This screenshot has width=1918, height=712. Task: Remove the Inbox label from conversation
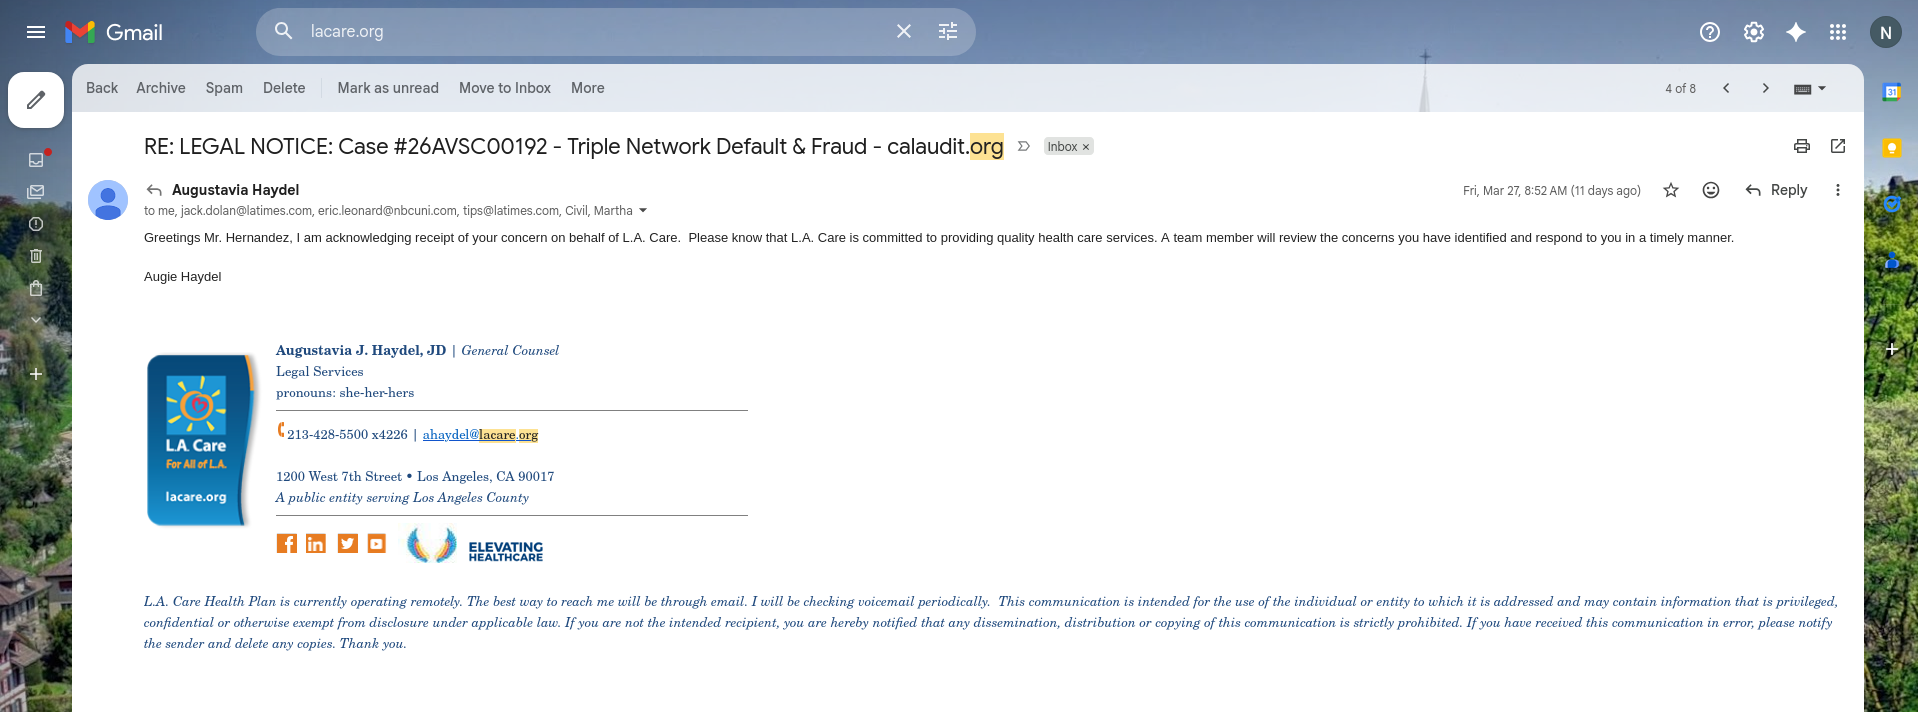[x=1086, y=147]
